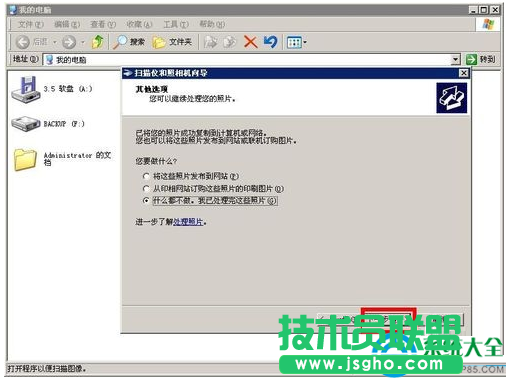Expand the Views dropdown arrow
This screenshot has width=506, height=380.
pos(305,42)
